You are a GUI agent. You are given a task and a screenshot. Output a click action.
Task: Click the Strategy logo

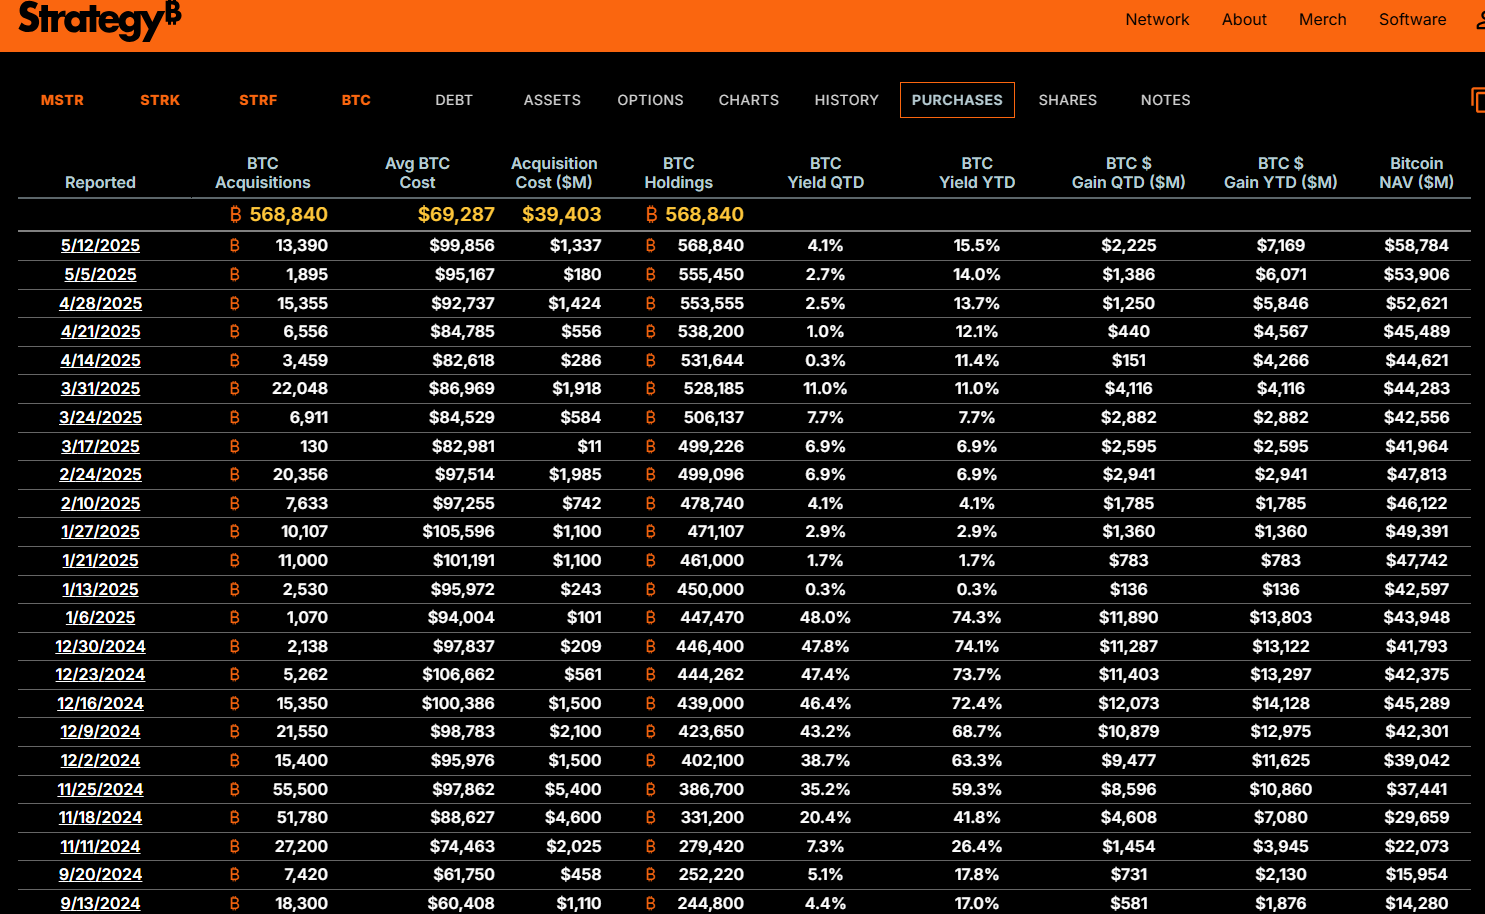point(99,20)
